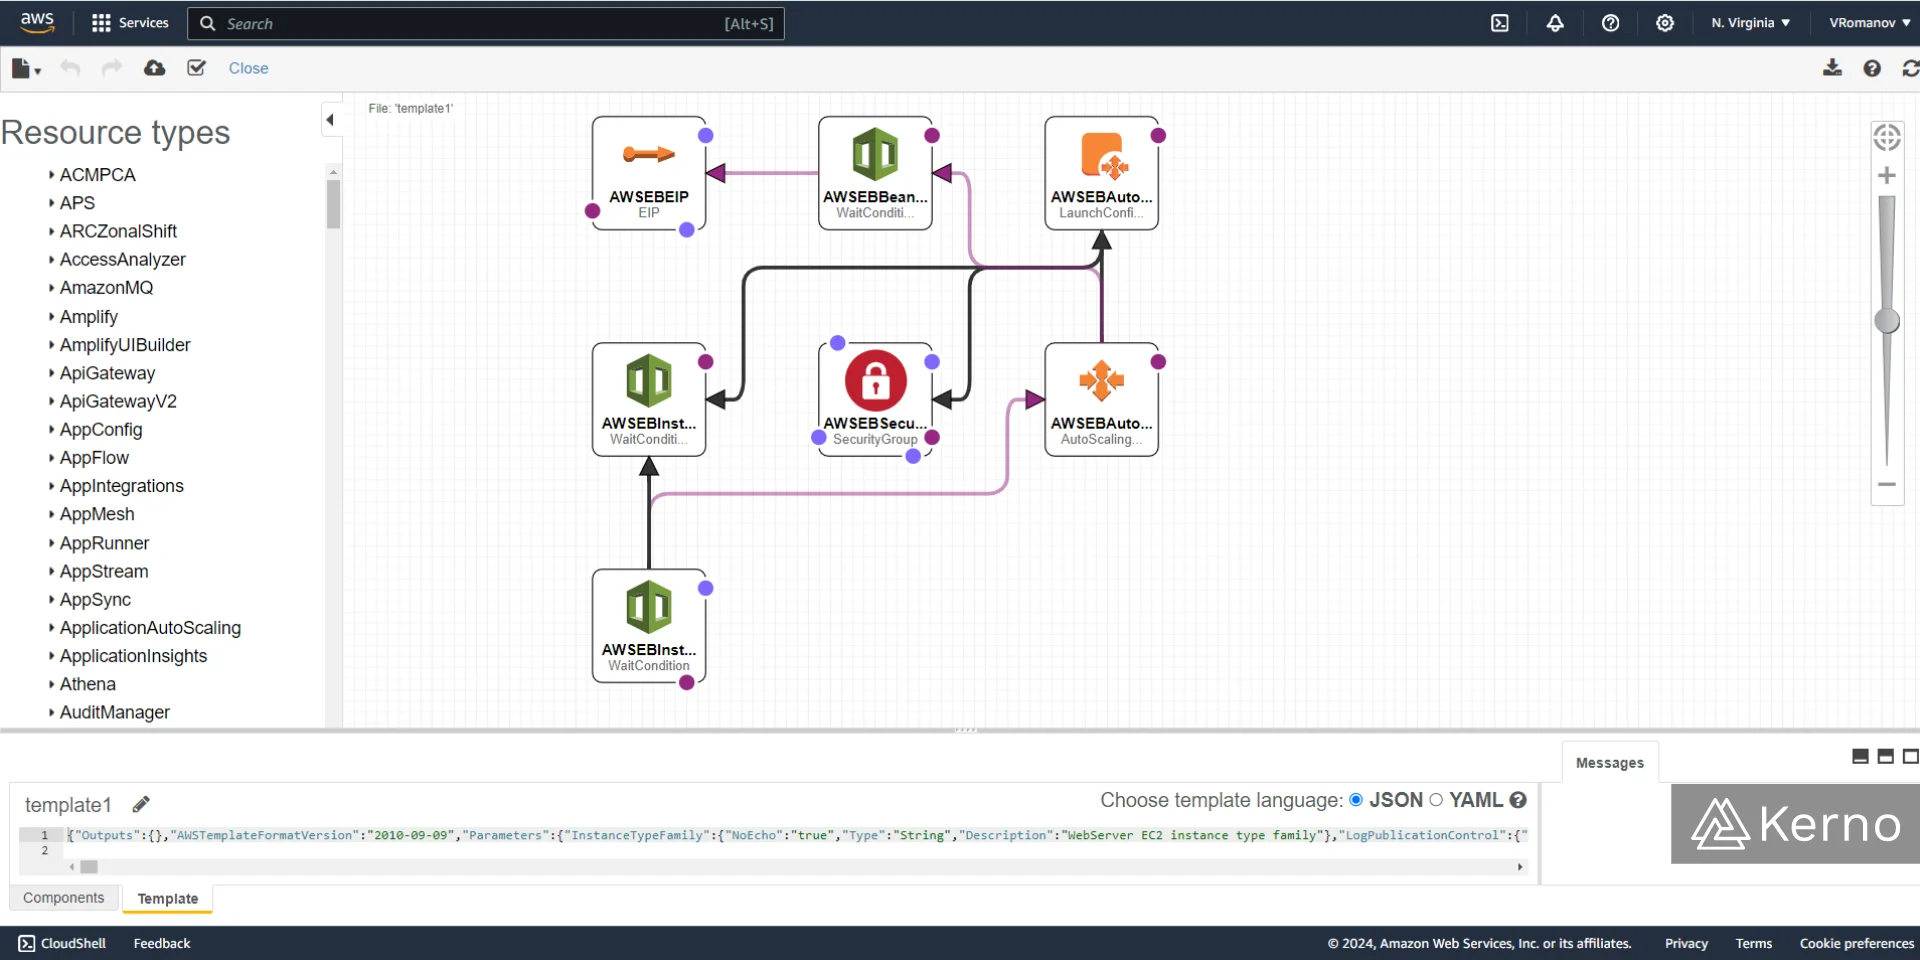Open the Services menu
Viewport: 1920px width, 960px height.
[130, 23]
